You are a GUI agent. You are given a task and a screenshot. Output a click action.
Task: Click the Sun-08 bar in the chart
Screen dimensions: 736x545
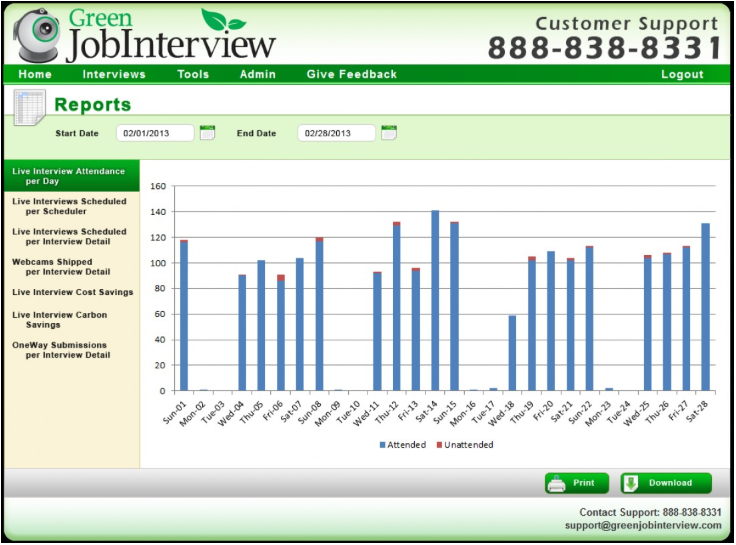click(319, 314)
